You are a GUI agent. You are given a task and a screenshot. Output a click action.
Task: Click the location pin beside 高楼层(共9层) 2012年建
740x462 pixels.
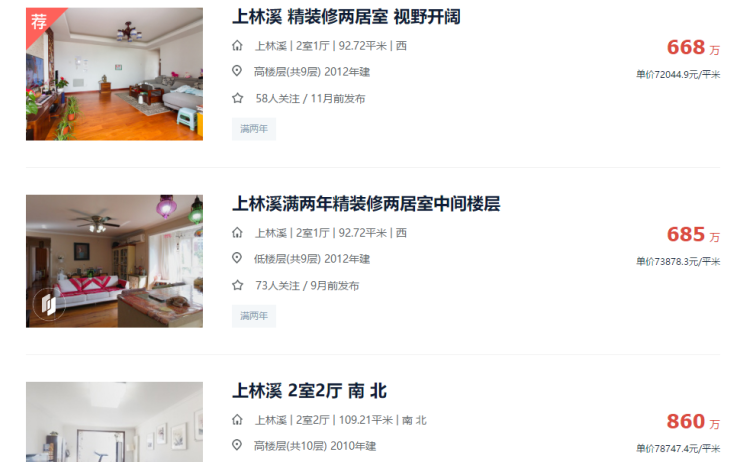coord(237,71)
